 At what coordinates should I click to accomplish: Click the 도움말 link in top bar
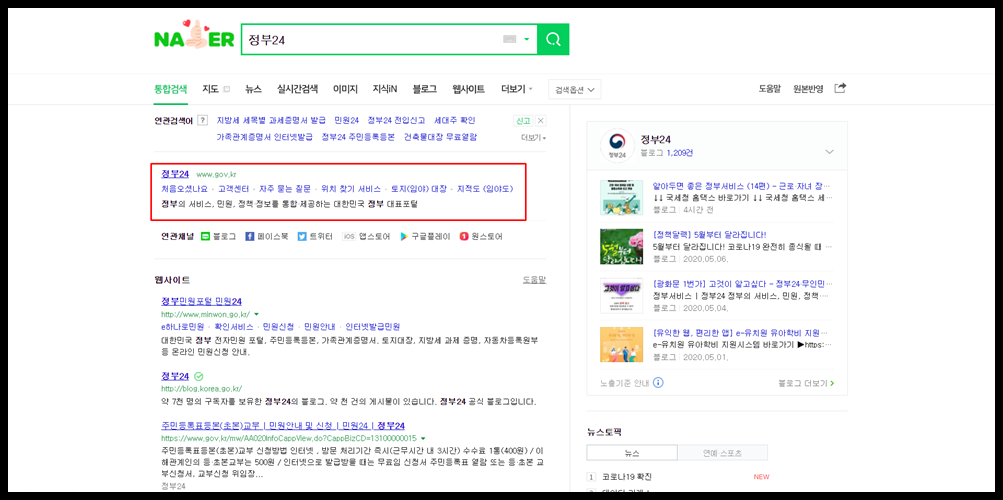tap(770, 89)
